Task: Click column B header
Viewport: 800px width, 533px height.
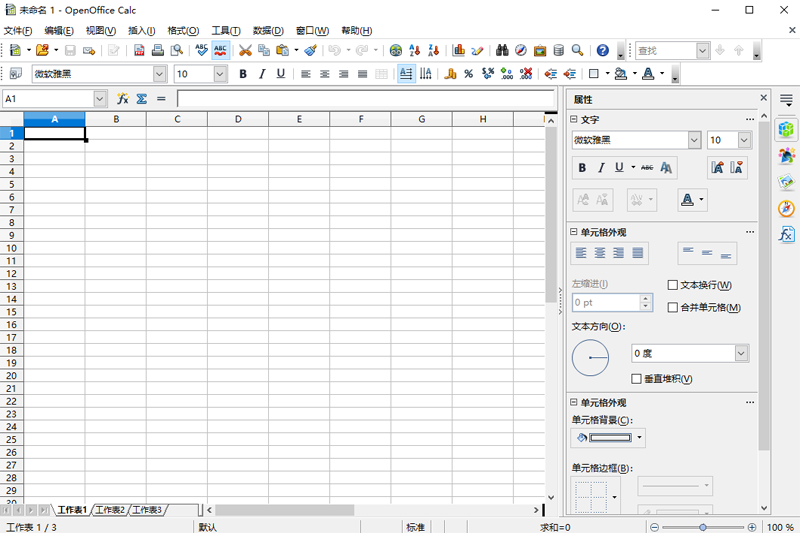Action: (116, 119)
